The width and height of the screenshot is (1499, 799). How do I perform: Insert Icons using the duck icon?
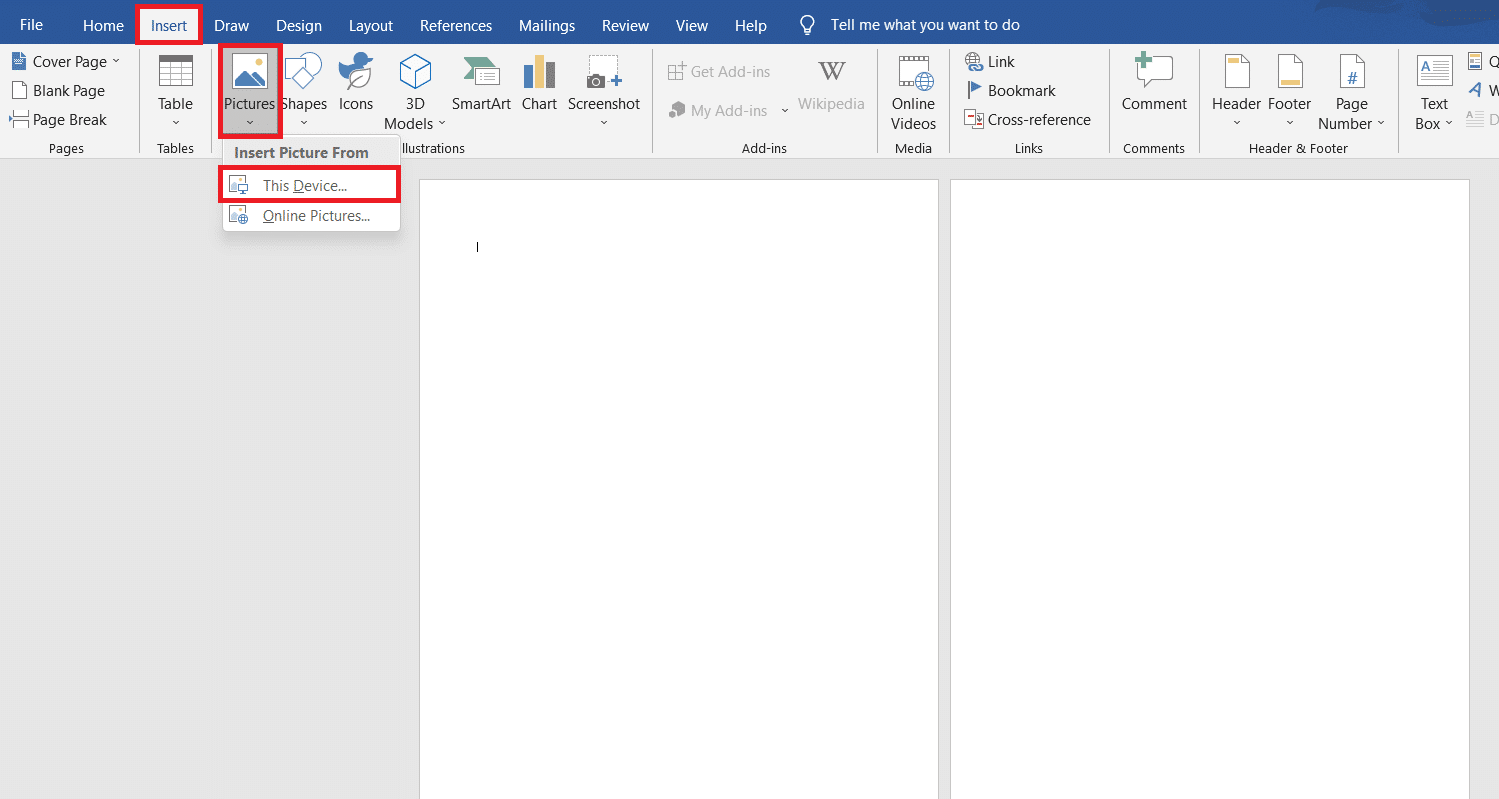tap(356, 72)
